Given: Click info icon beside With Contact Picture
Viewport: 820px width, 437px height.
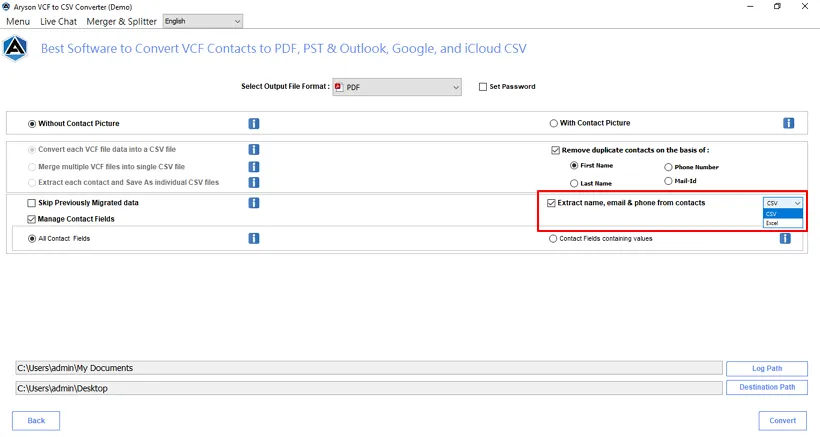Looking at the screenshot, I should 789,123.
